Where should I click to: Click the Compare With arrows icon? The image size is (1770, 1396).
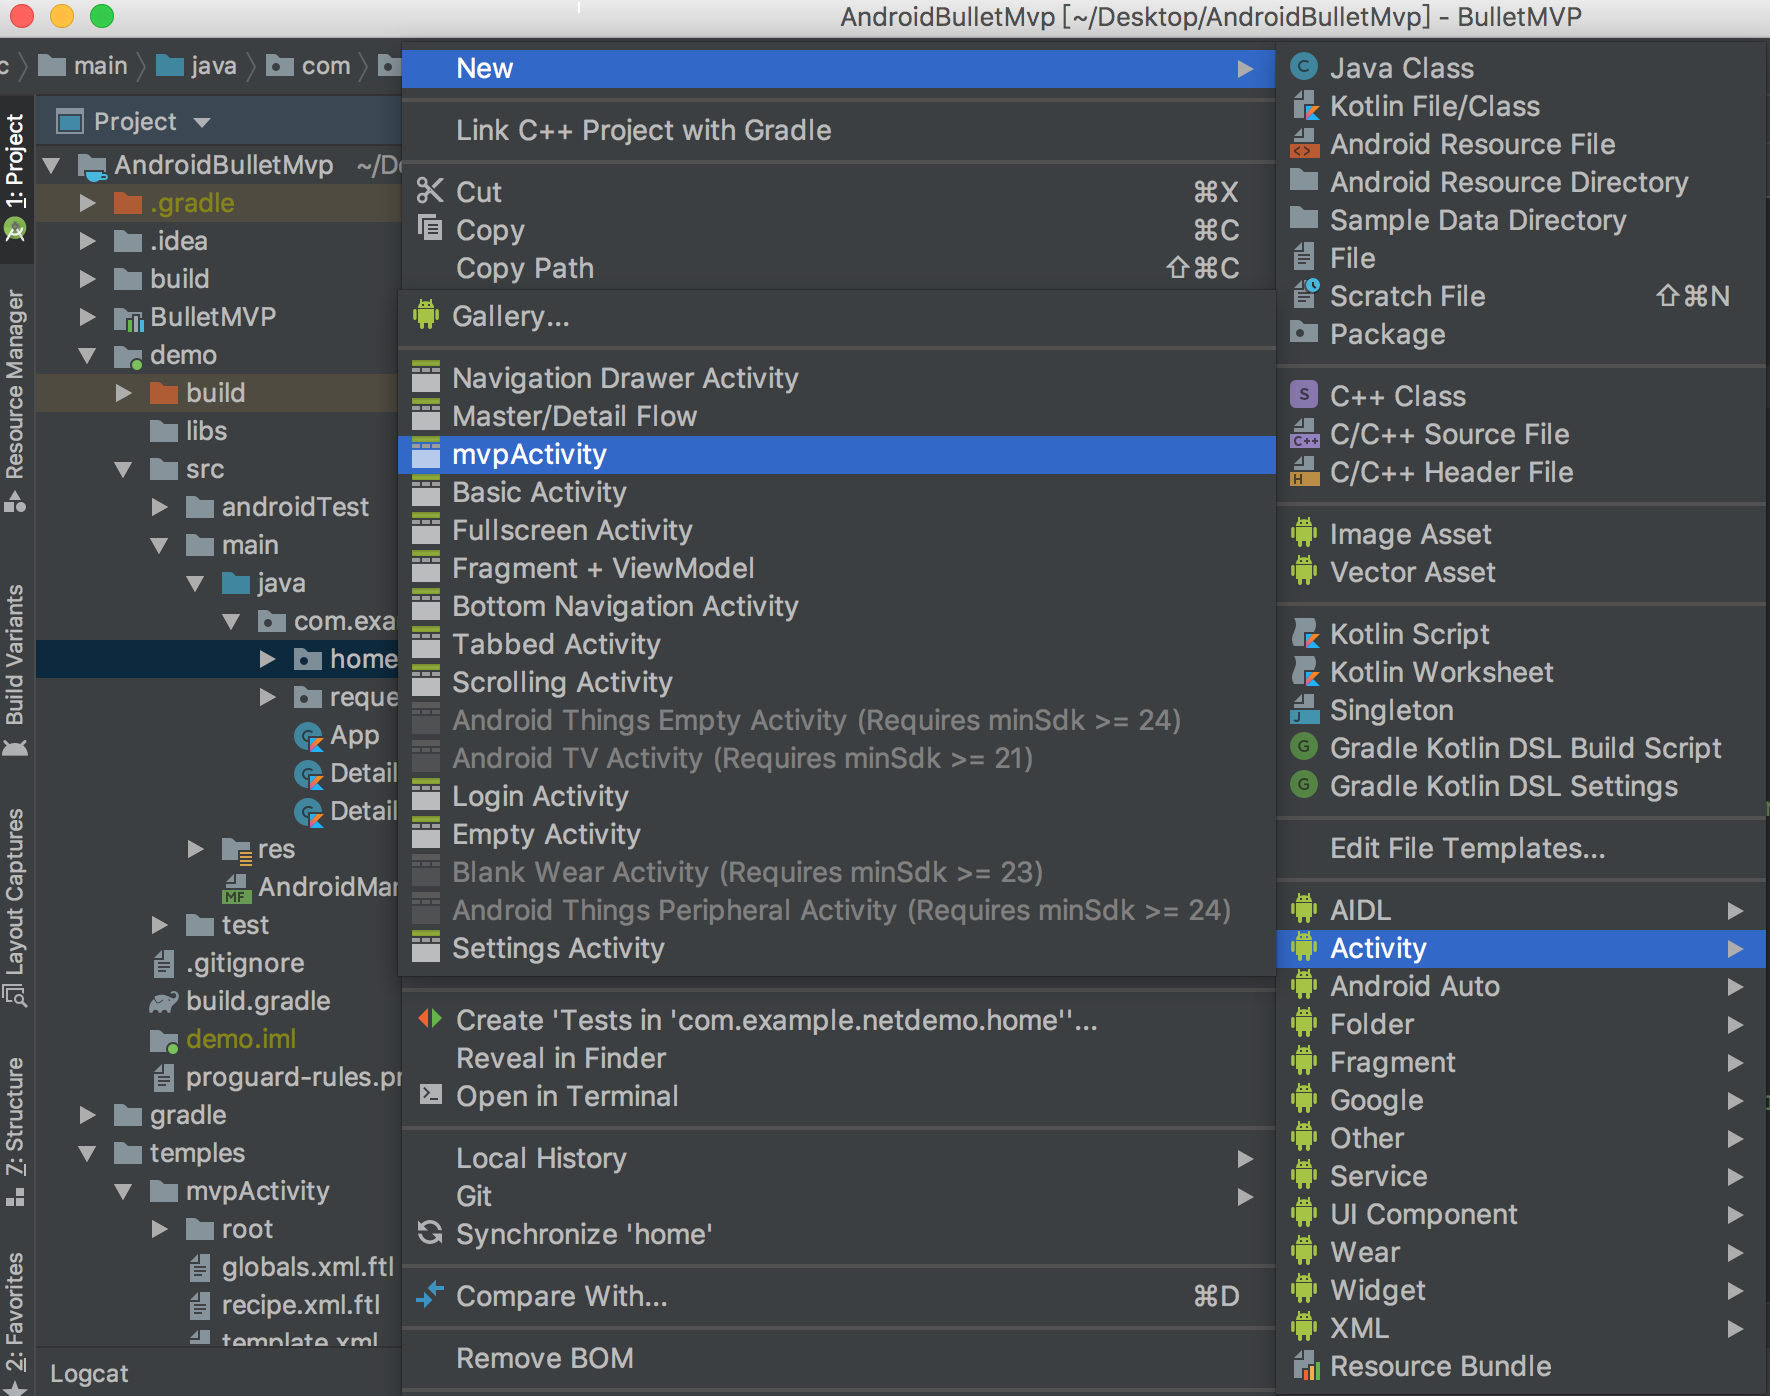tap(430, 1295)
